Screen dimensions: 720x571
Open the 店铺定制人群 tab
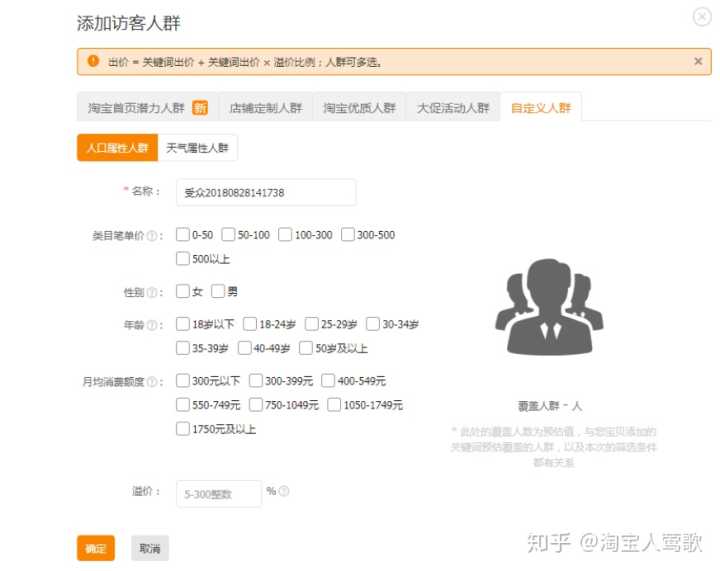265,108
